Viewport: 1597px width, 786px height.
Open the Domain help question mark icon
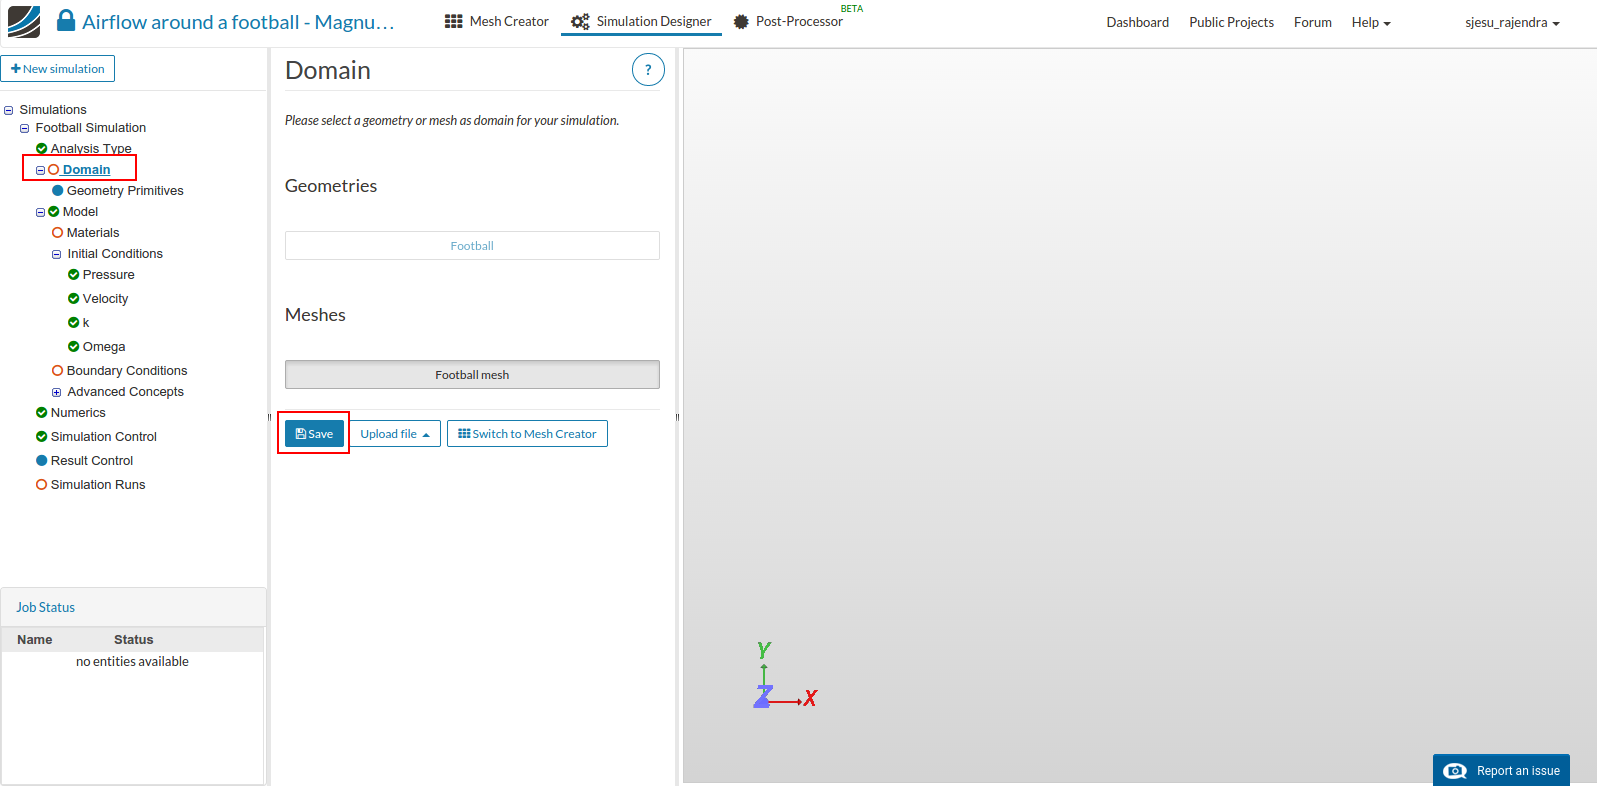click(648, 70)
